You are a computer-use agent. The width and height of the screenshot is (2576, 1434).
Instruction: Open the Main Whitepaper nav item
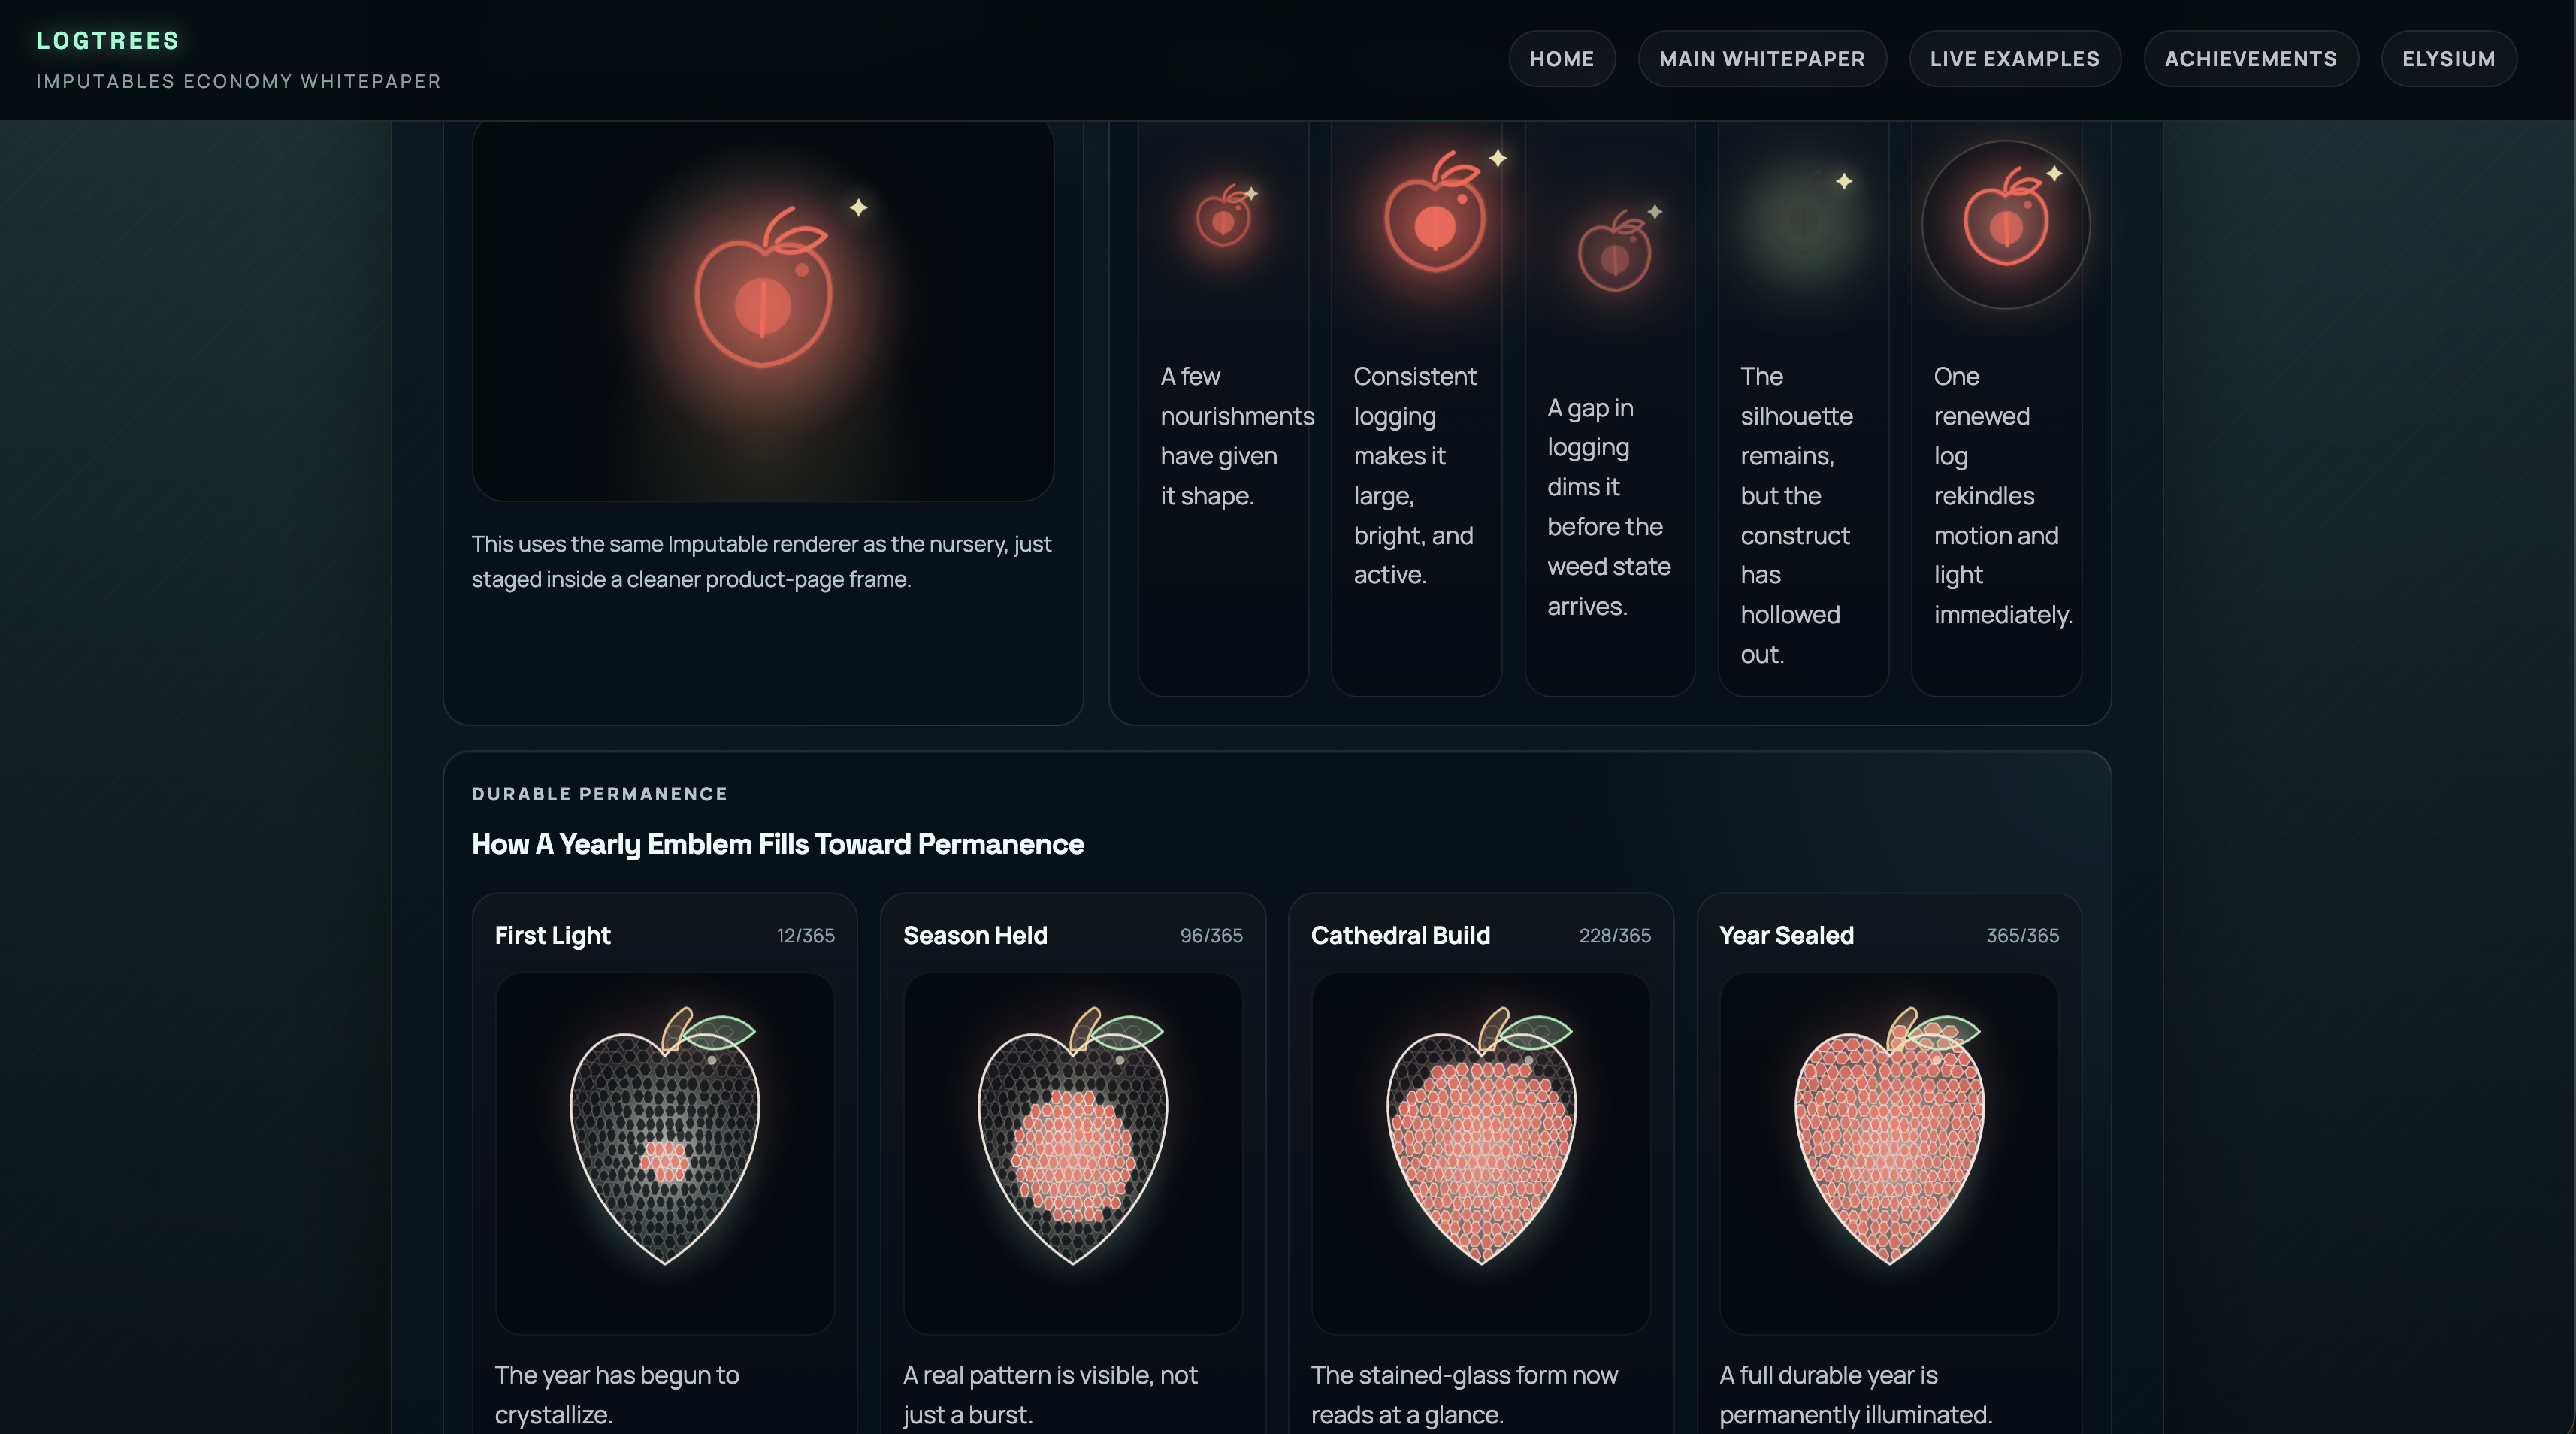coord(1761,59)
